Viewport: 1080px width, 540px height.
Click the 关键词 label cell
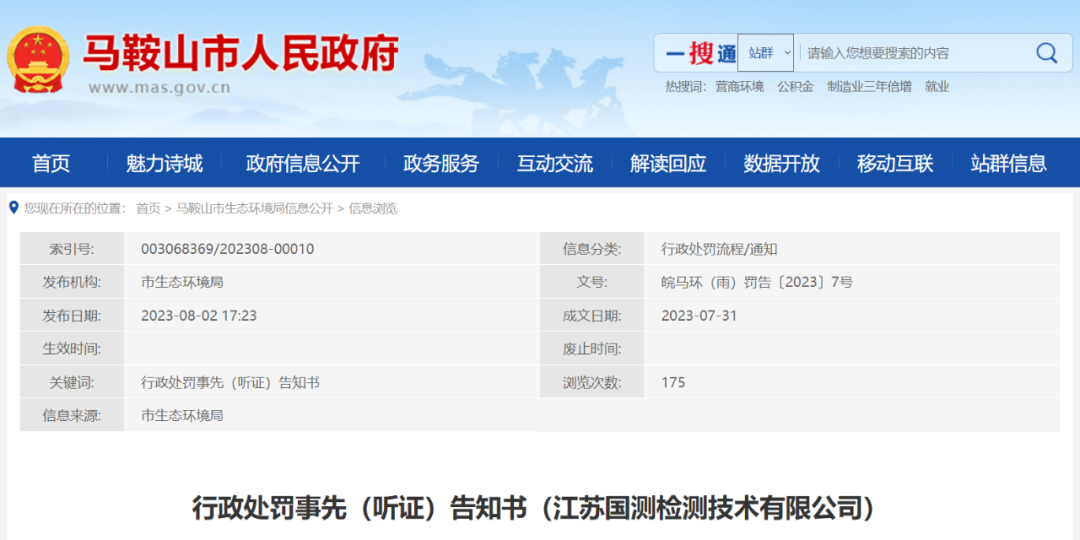(72, 382)
